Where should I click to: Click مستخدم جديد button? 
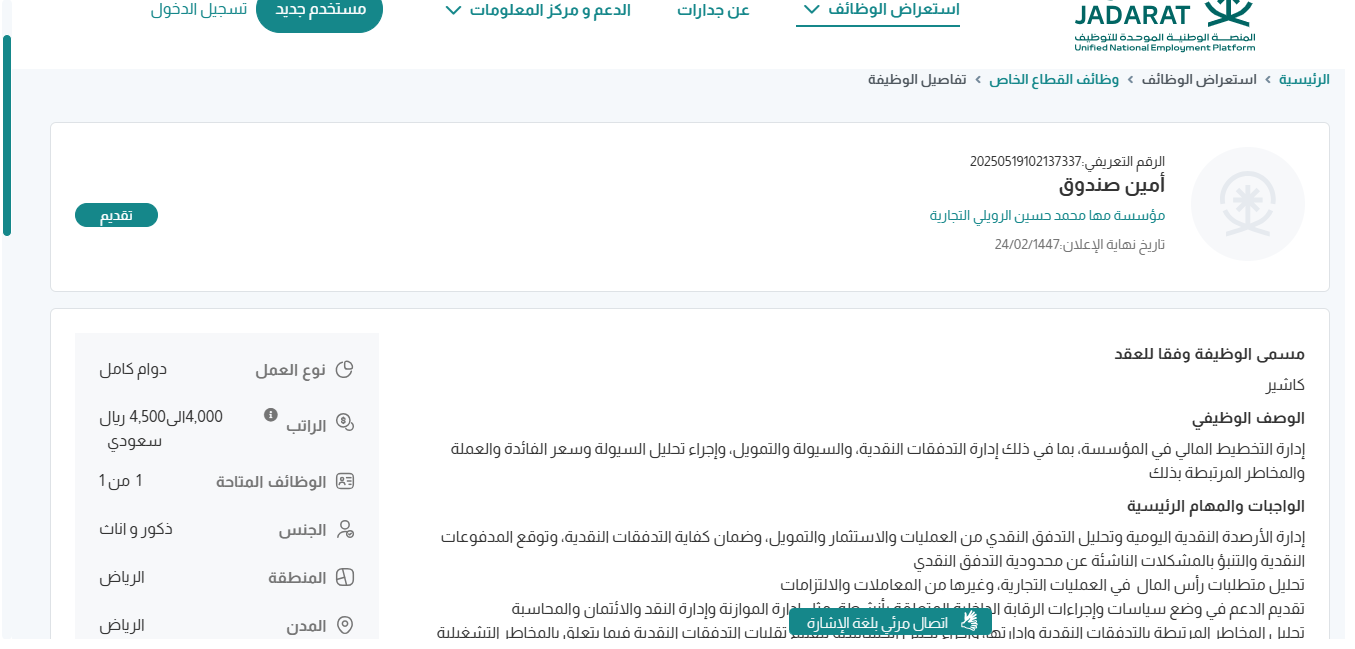click(320, 11)
